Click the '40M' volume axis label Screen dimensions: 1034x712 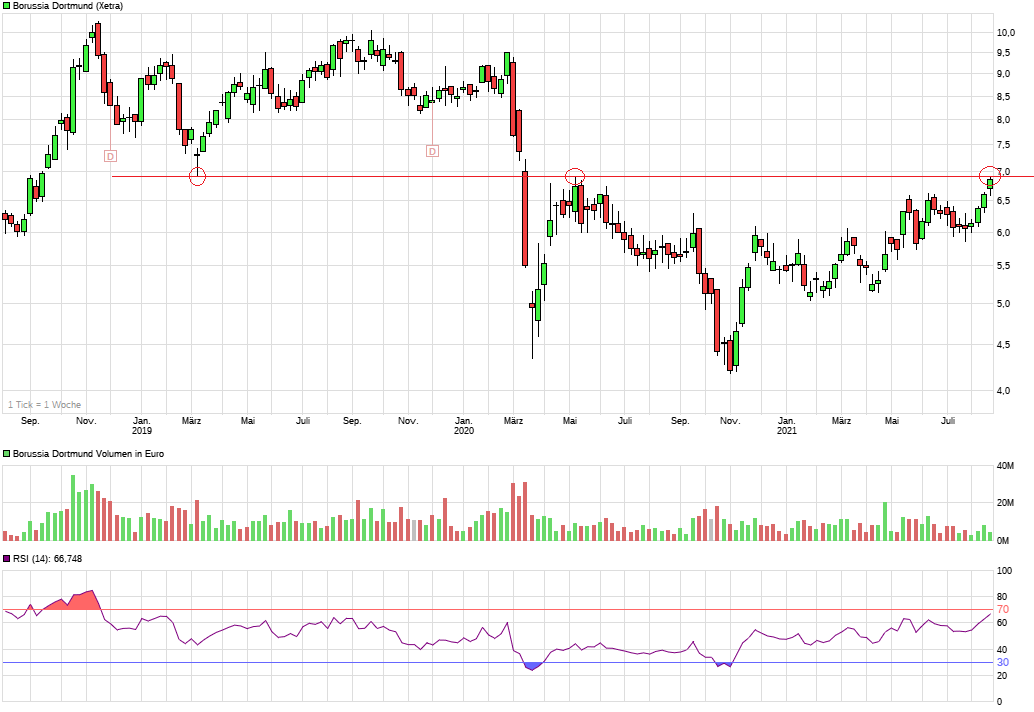pos(1006,466)
